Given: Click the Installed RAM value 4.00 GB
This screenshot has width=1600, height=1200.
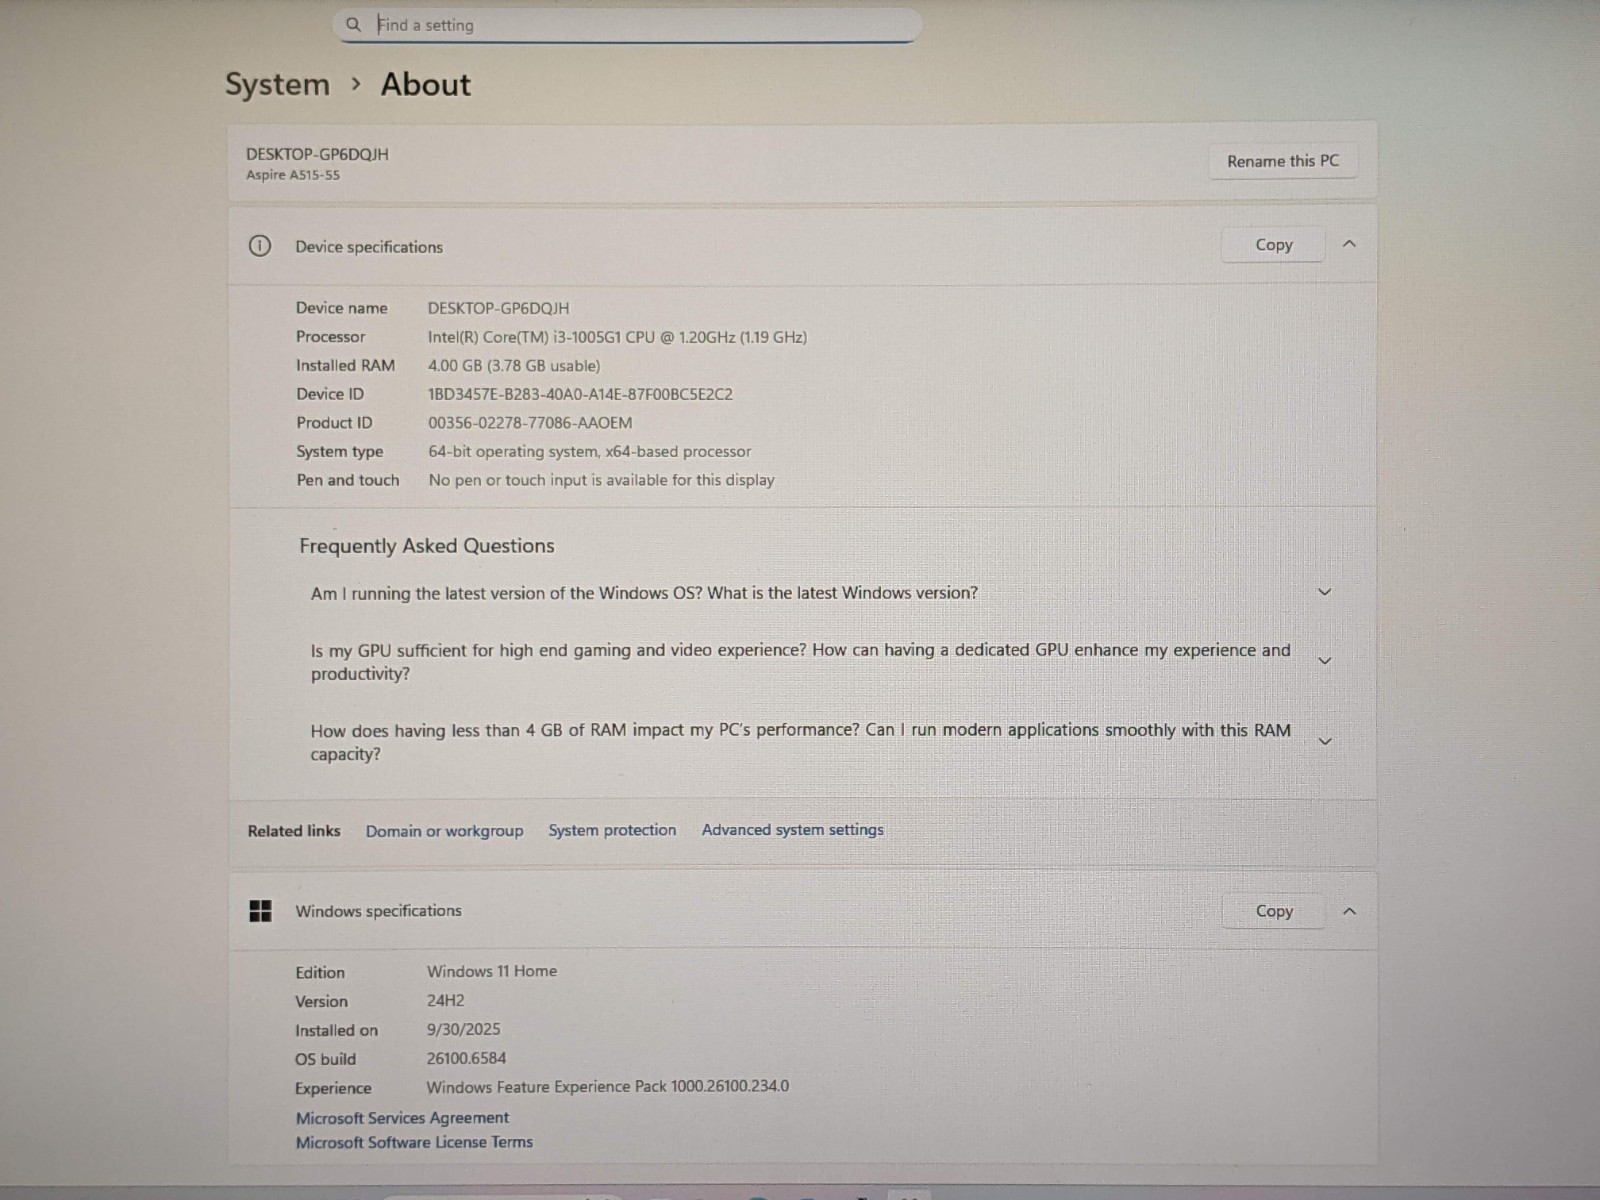Looking at the screenshot, I should (514, 366).
